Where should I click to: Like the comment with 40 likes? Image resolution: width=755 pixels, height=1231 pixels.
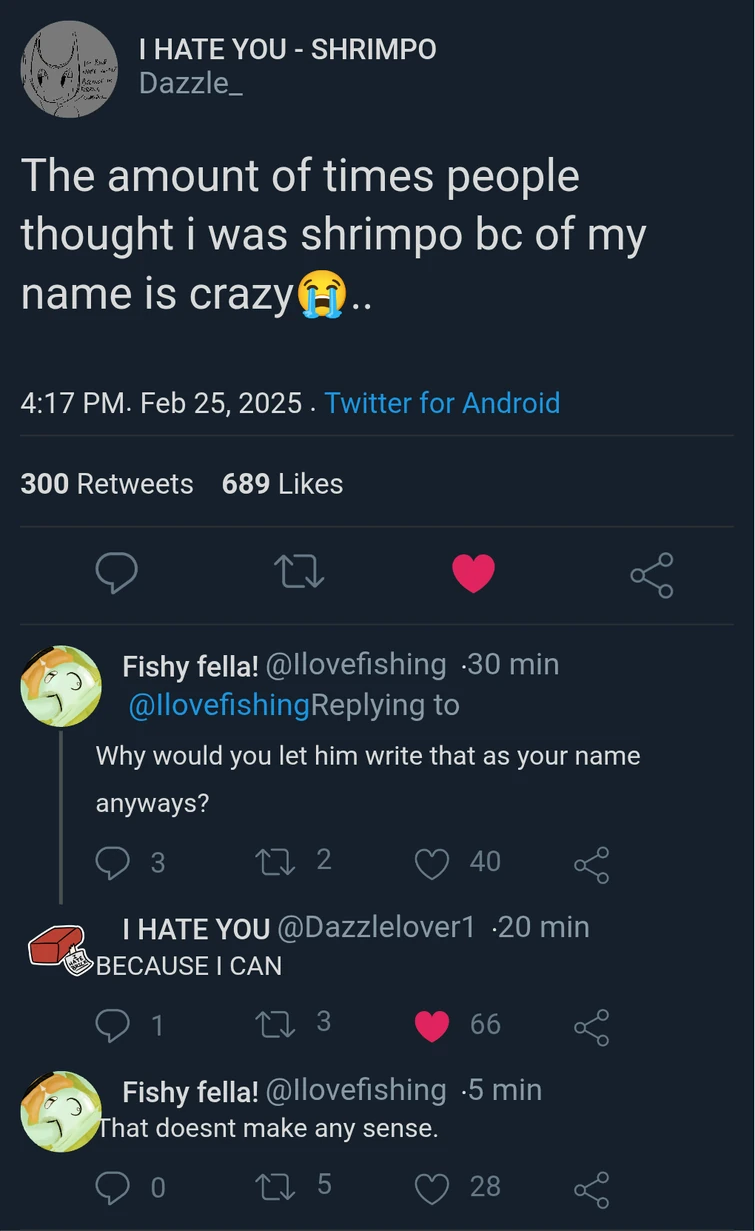click(x=432, y=862)
